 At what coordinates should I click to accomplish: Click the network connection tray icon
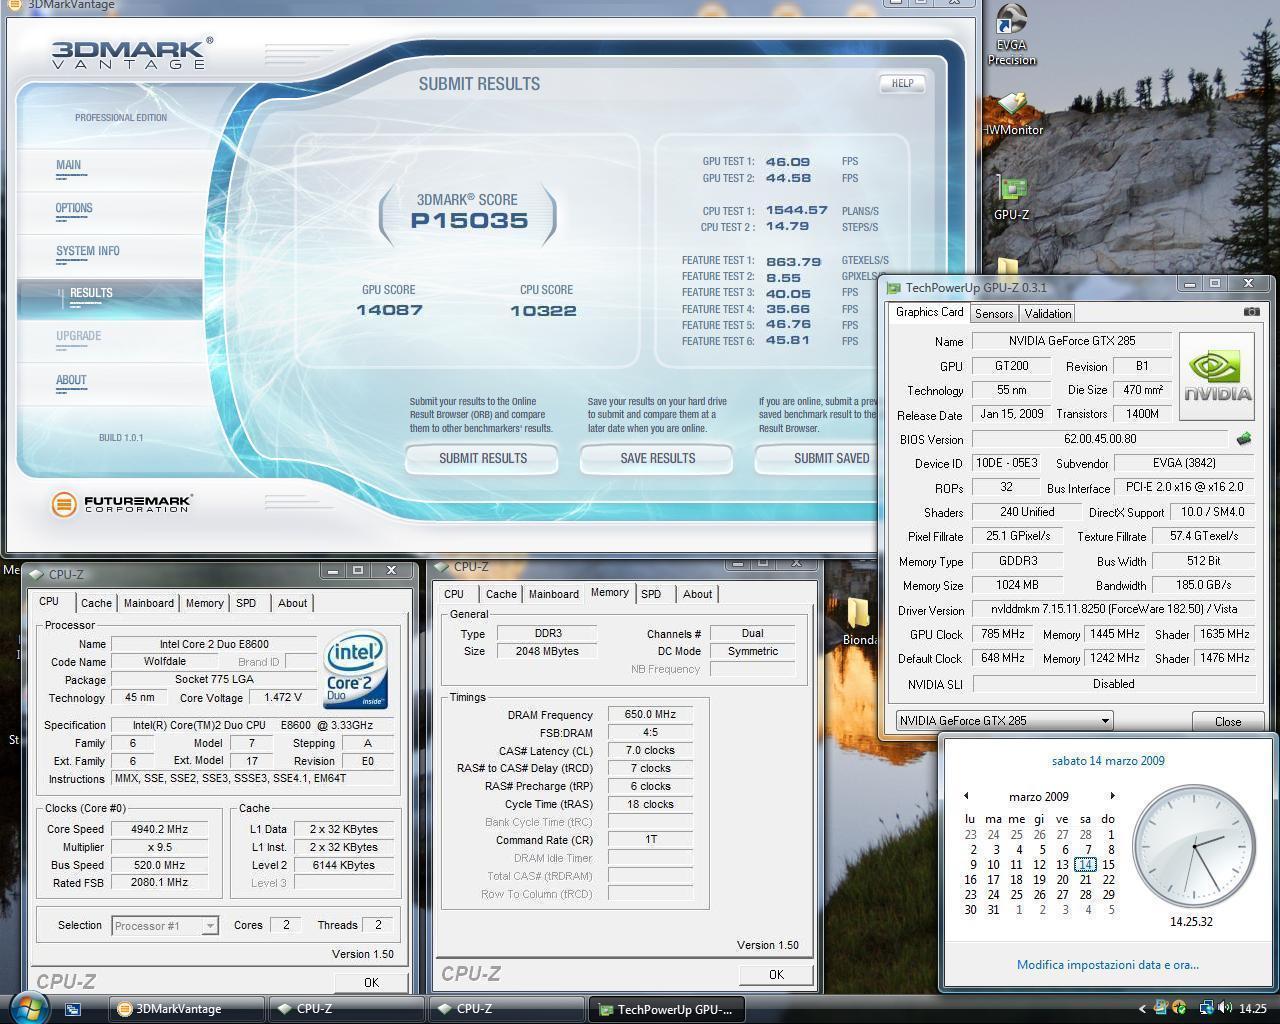point(1206,1008)
